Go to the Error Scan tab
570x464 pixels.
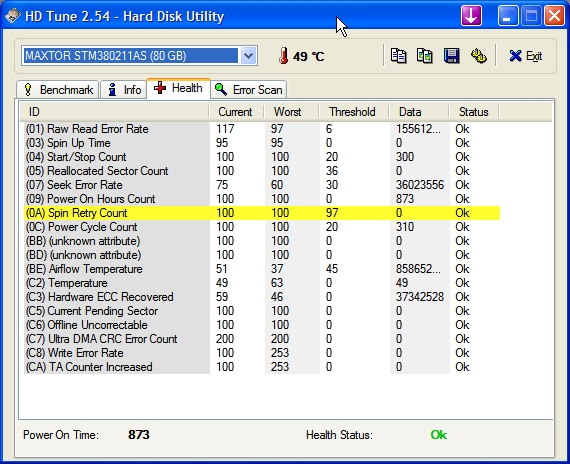pos(249,89)
